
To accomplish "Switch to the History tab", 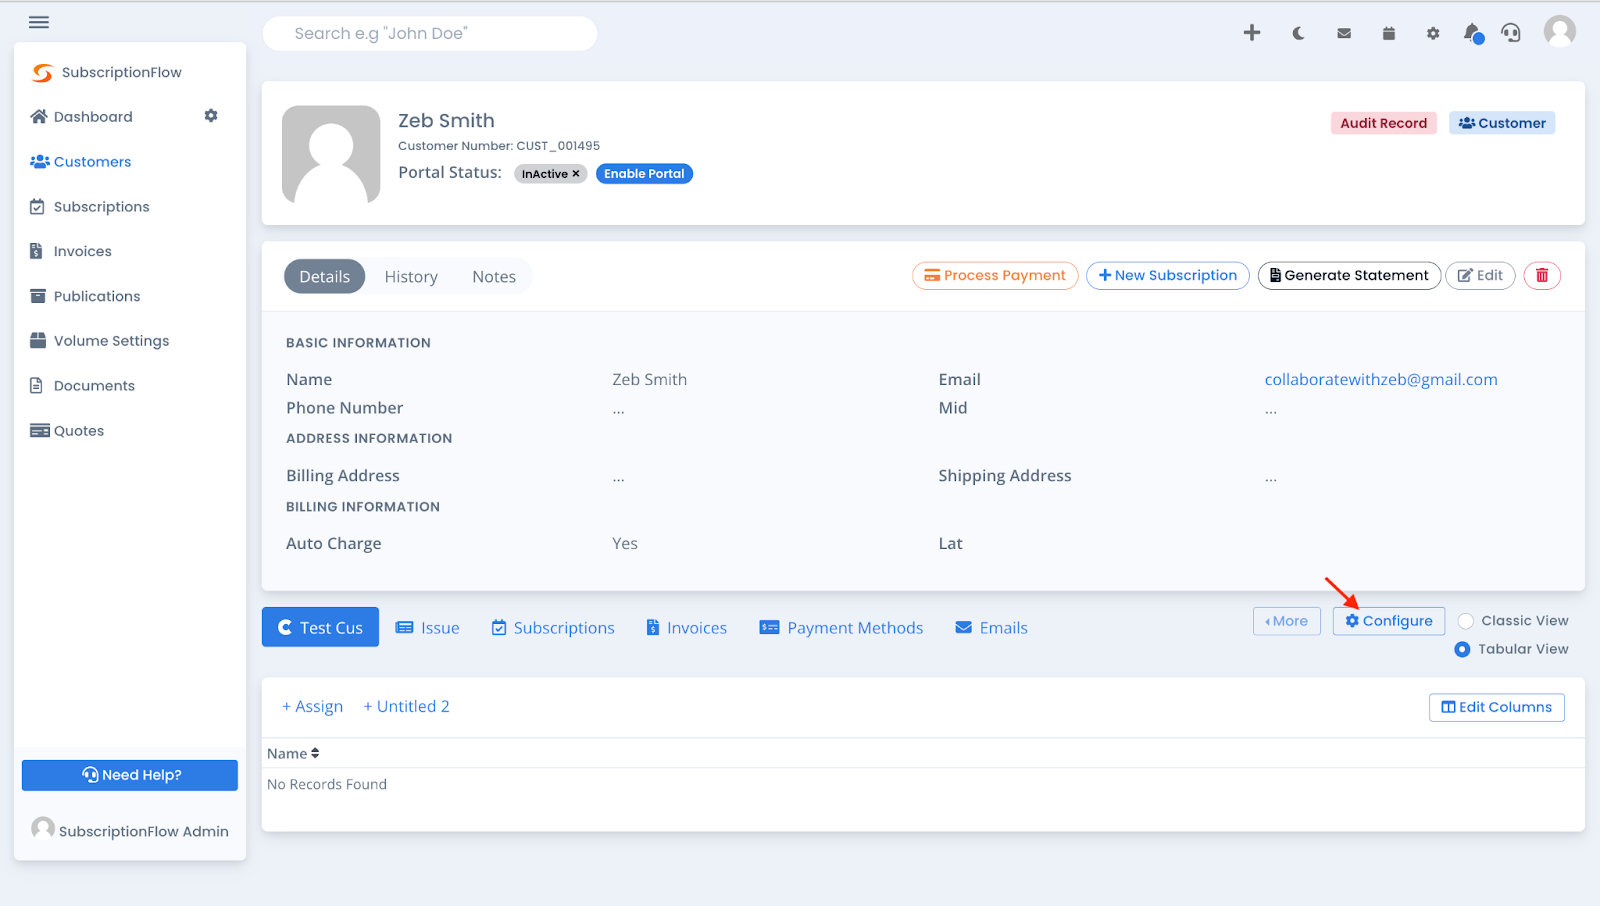I will coord(411,277).
